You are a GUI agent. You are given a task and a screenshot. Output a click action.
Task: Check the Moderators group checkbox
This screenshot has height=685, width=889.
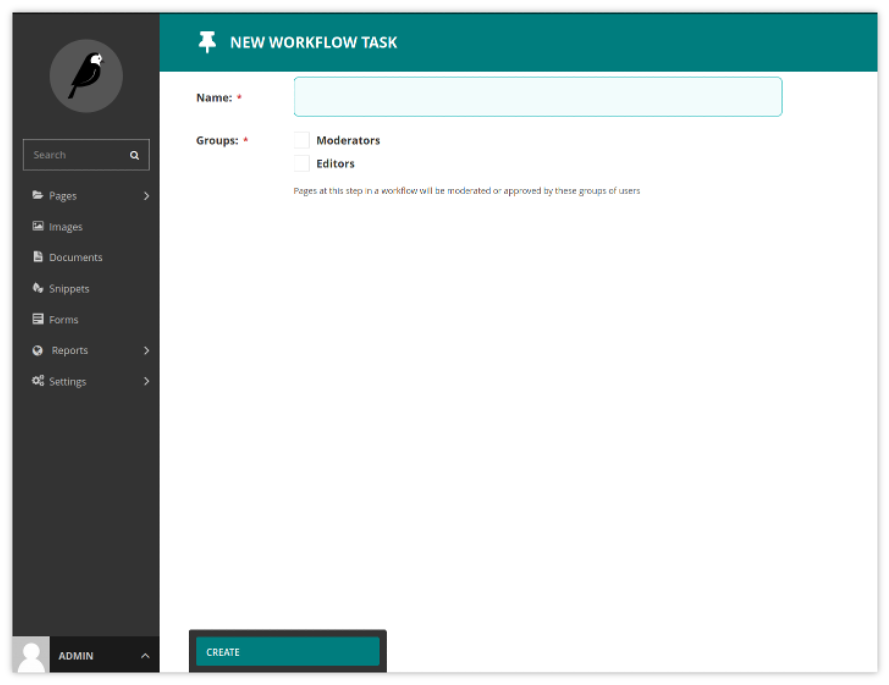302,140
